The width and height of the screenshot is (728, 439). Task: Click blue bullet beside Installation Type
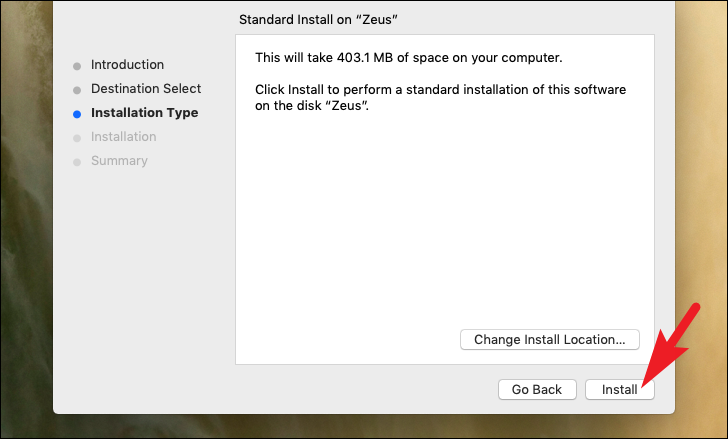76,114
